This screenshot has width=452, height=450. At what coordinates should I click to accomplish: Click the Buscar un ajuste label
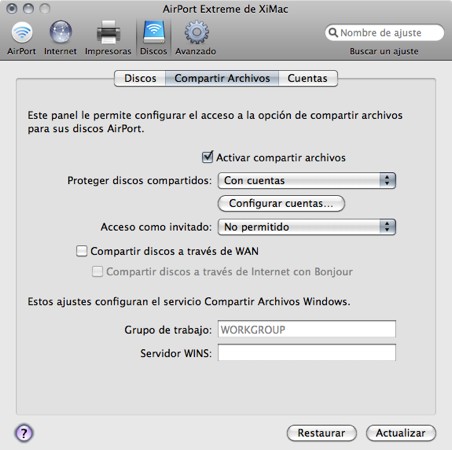384,51
